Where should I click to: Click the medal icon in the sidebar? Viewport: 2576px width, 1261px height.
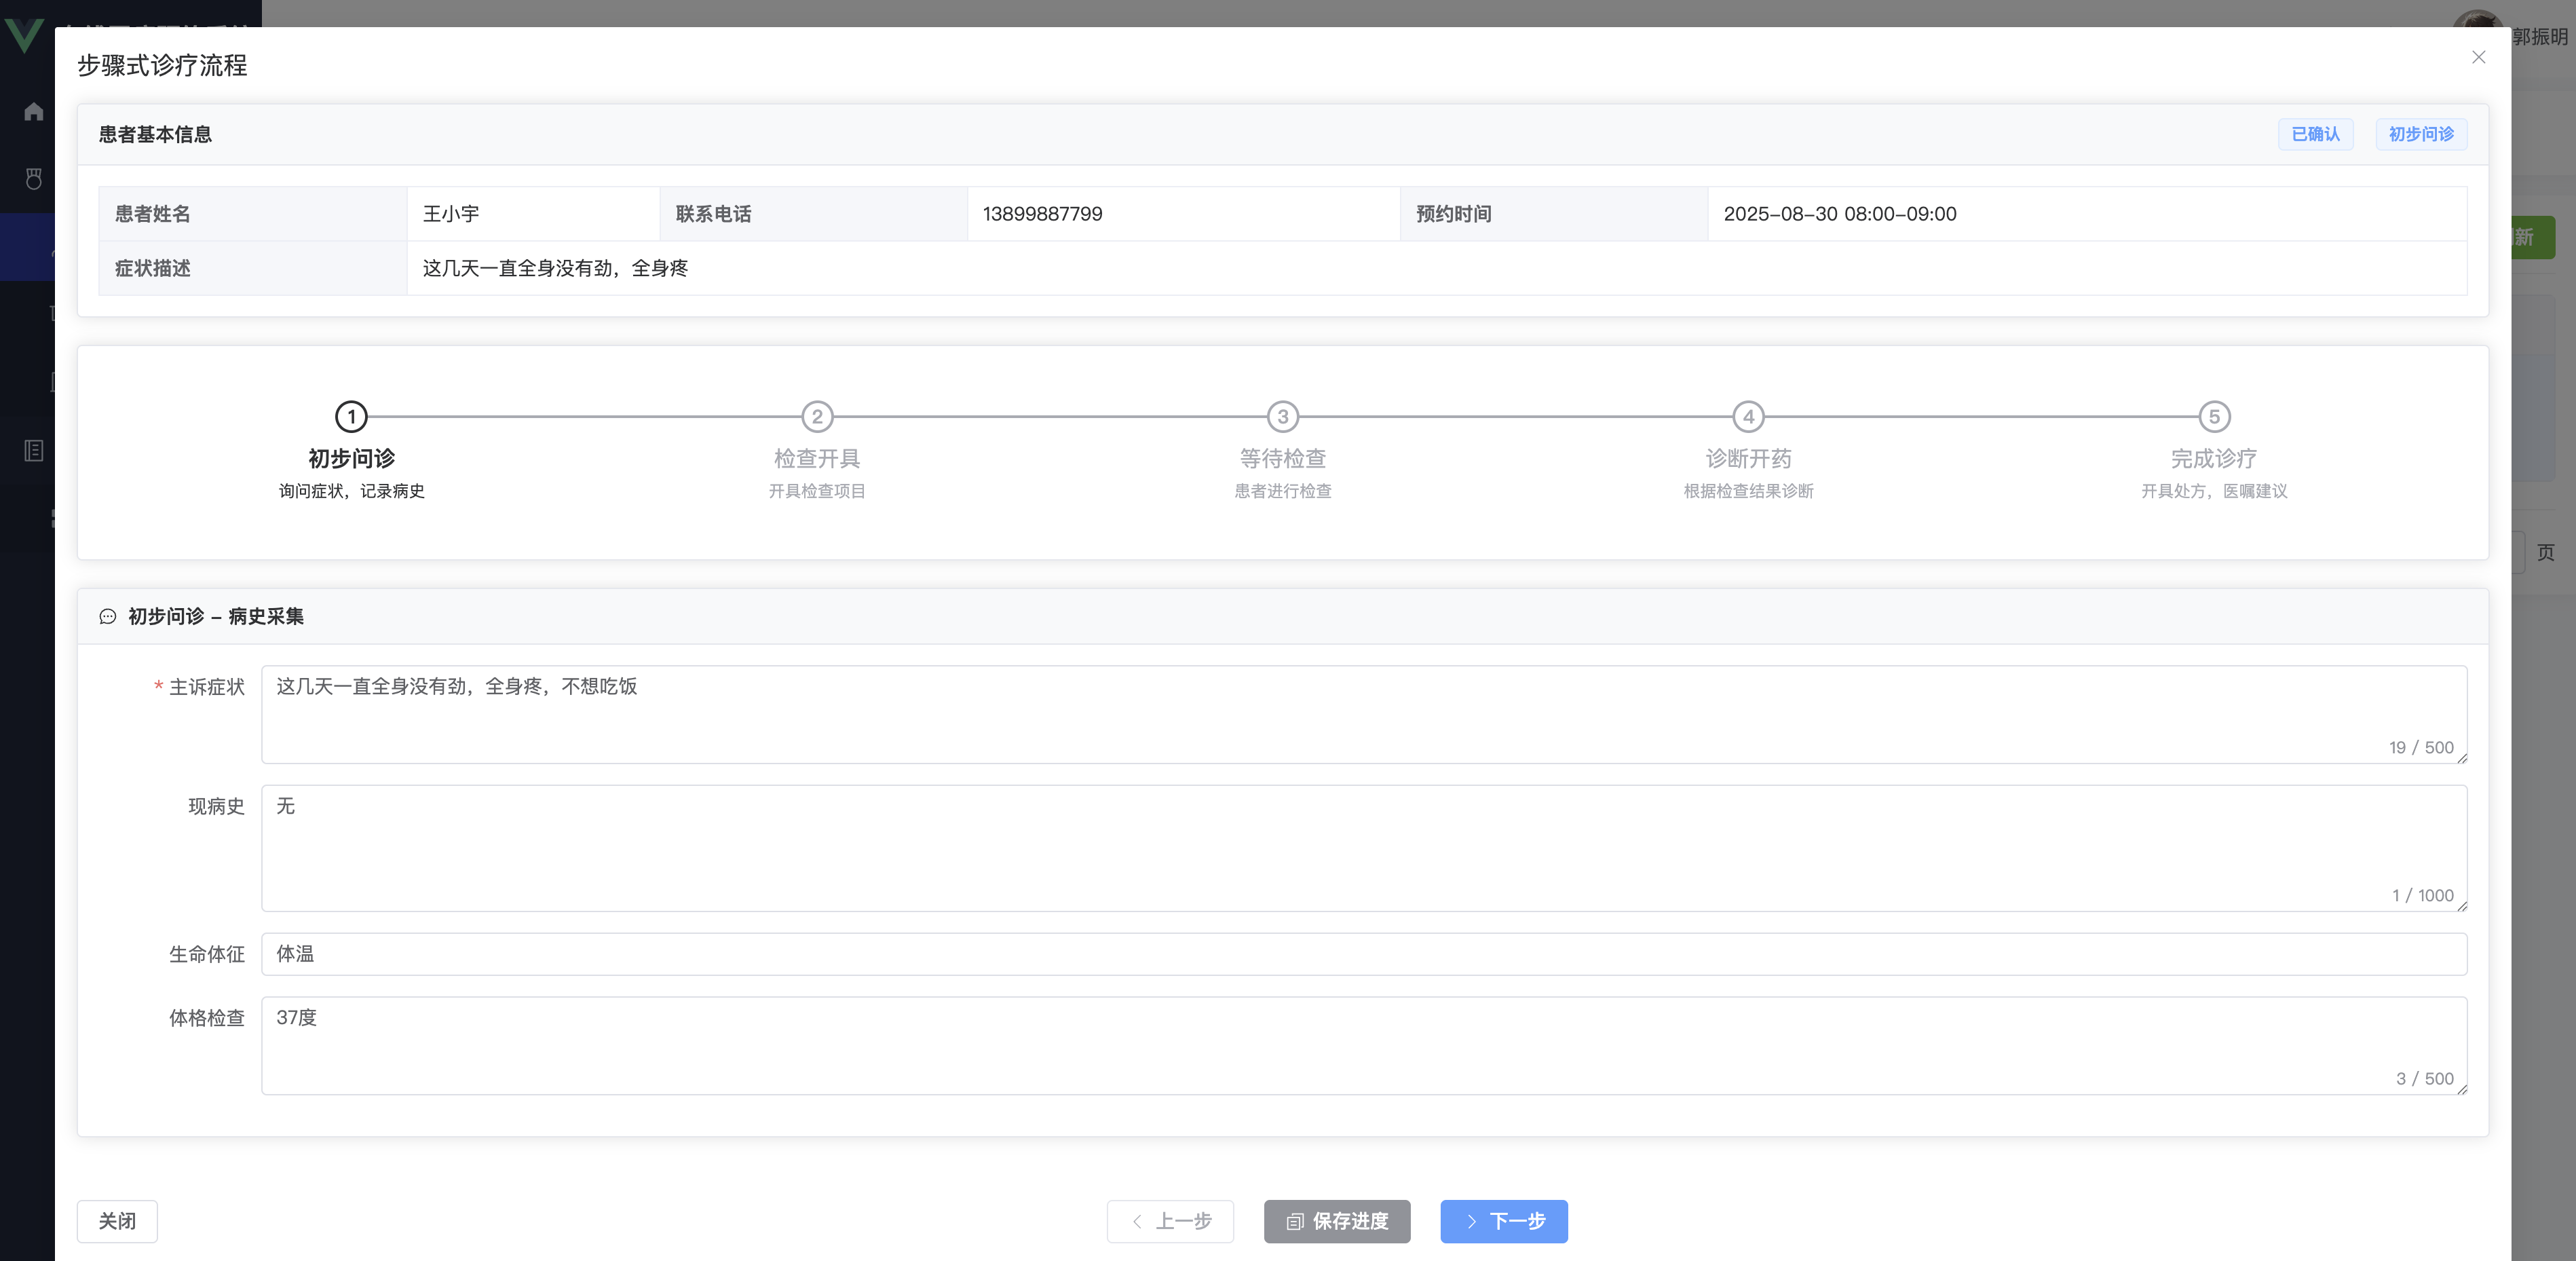coord(33,179)
